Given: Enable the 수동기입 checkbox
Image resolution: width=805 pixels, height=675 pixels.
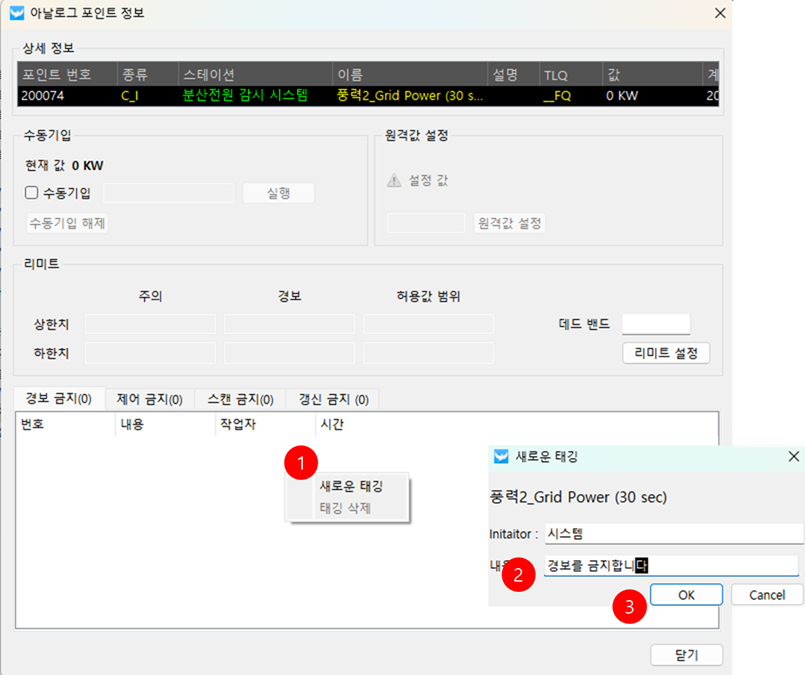Looking at the screenshot, I should (32, 193).
